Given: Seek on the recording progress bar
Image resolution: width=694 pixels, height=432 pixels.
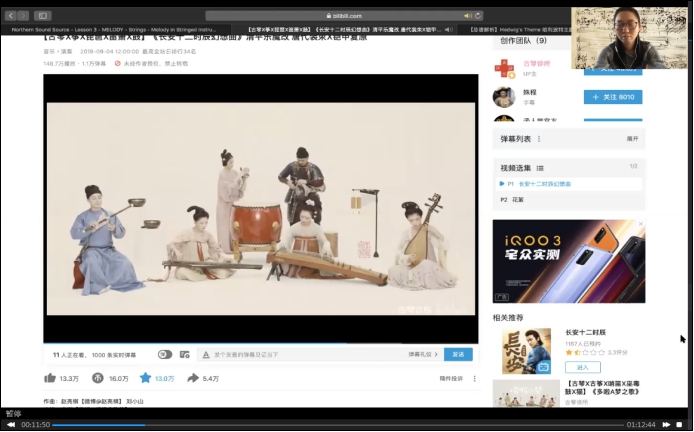Looking at the screenshot, I should 338,425.
